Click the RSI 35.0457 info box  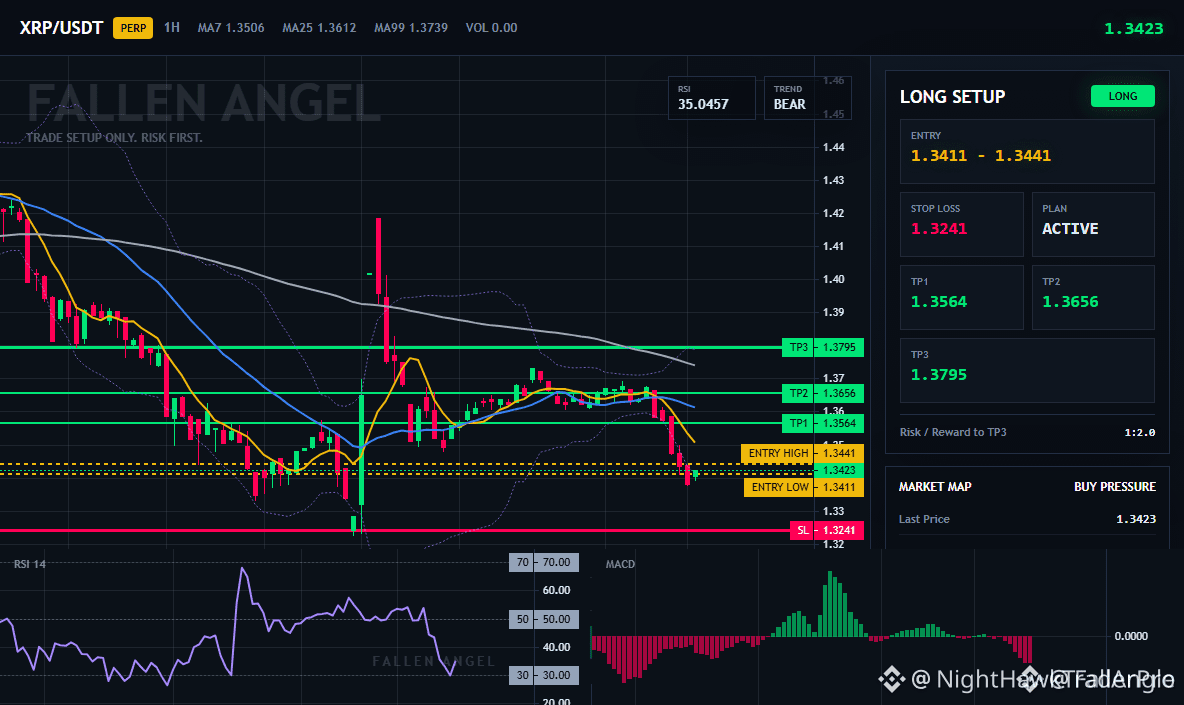712,98
